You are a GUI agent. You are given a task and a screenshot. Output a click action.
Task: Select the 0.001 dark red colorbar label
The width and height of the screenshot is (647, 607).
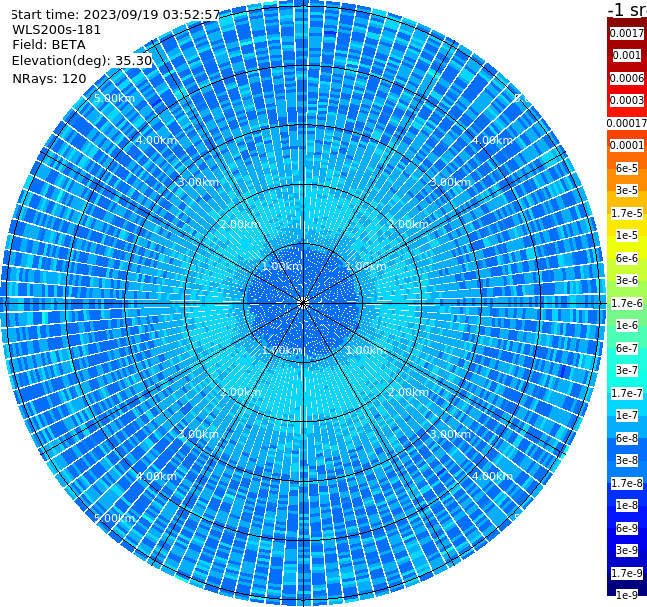point(627,55)
